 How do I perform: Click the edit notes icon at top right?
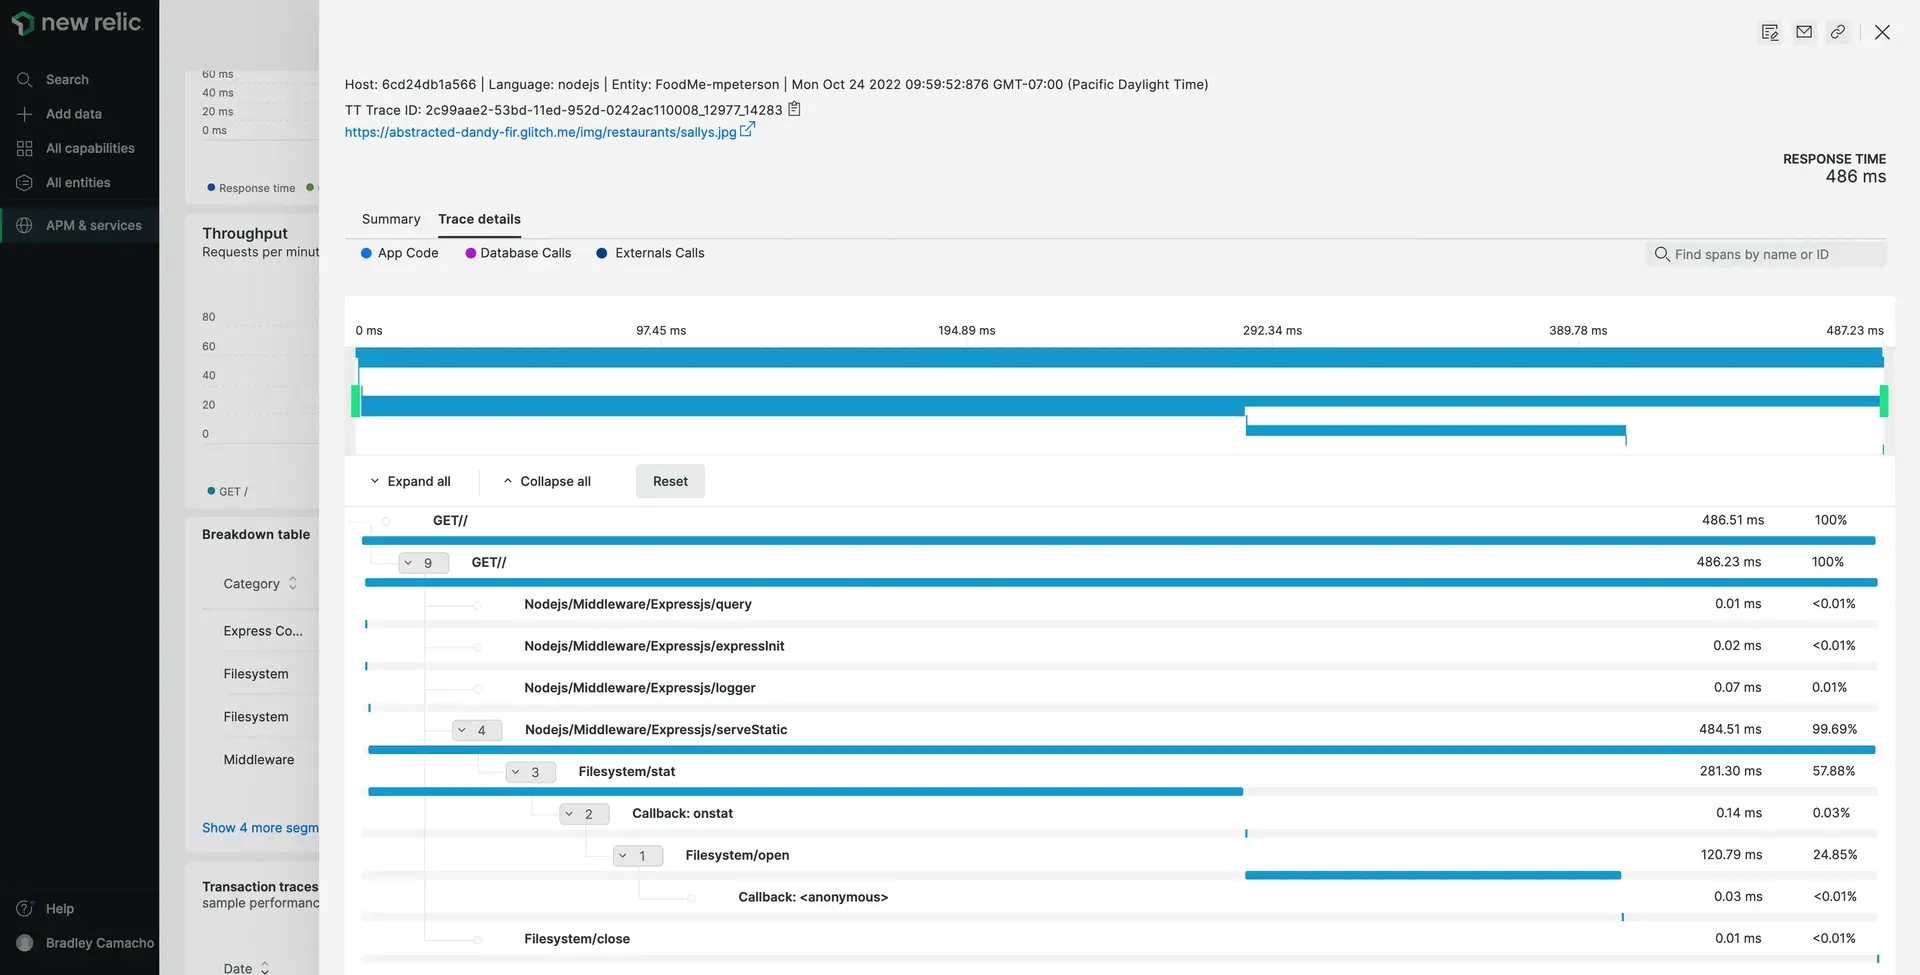click(1770, 32)
